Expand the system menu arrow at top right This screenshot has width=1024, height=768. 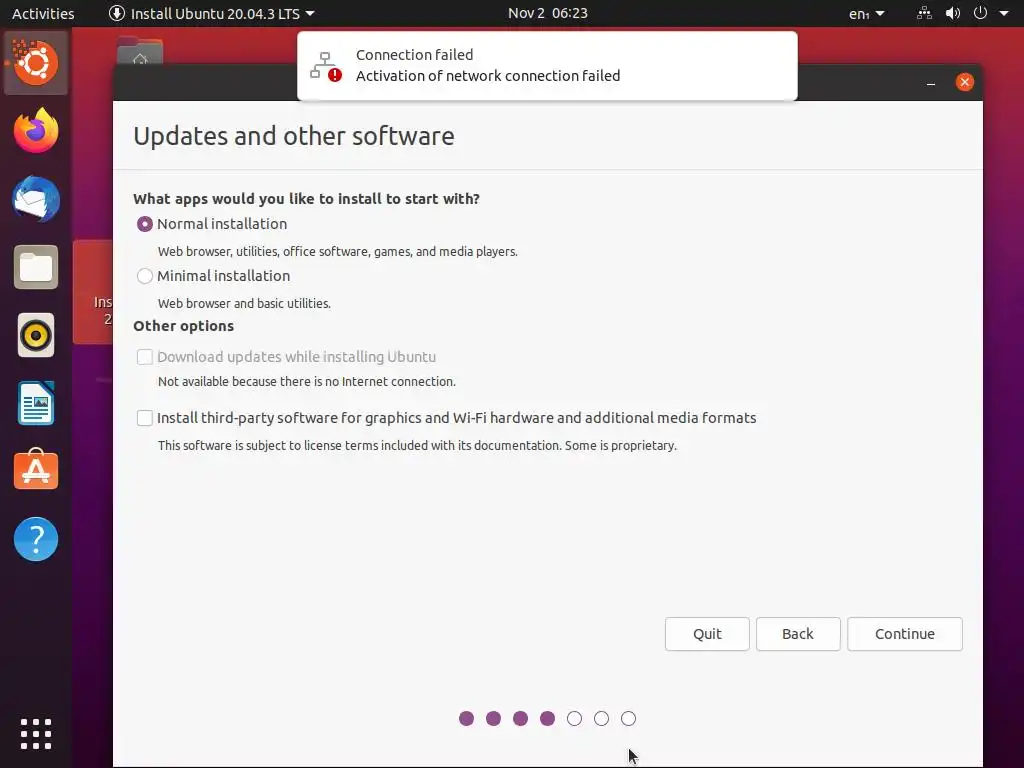pos(1004,13)
